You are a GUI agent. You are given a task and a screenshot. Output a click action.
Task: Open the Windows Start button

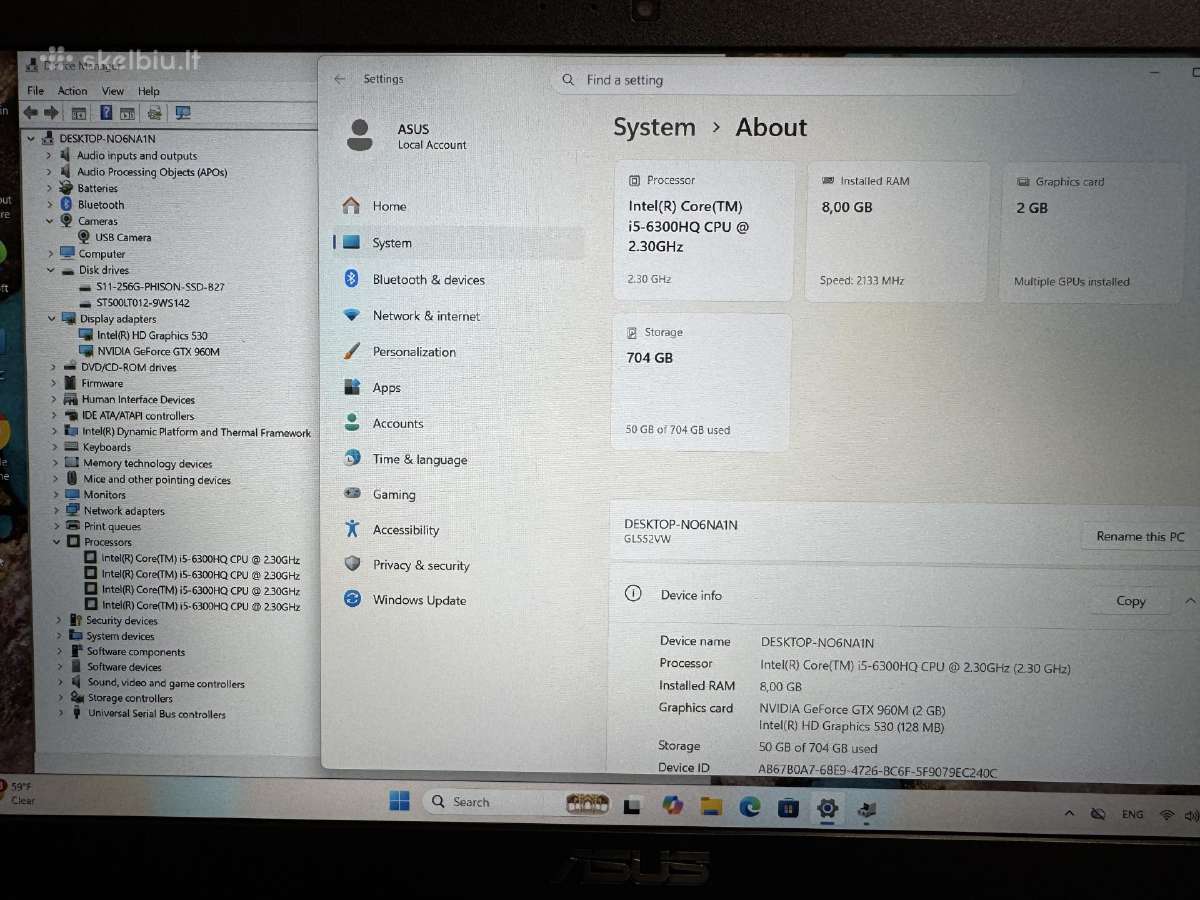coord(399,801)
